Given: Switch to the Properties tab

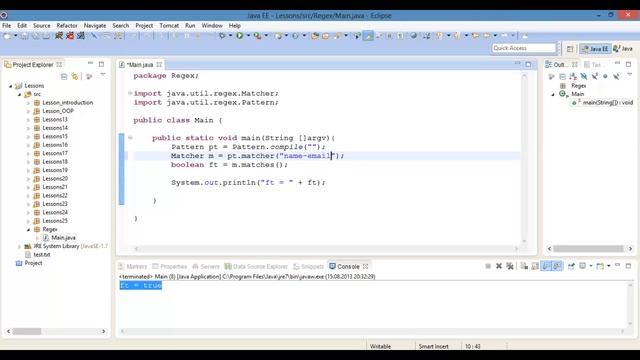Looking at the screenshot, I should [170, 266].
